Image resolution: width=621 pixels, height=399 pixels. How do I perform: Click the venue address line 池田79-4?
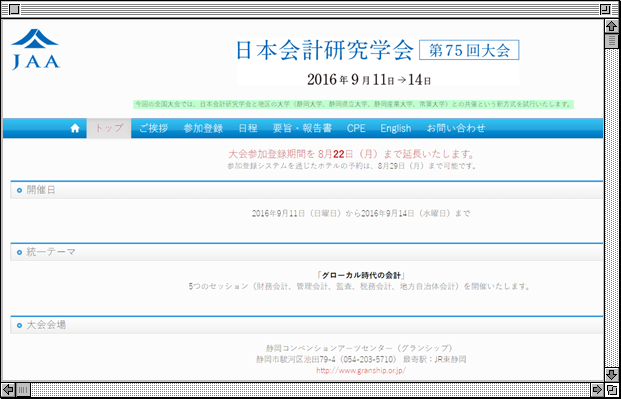[x=361, y=360]
